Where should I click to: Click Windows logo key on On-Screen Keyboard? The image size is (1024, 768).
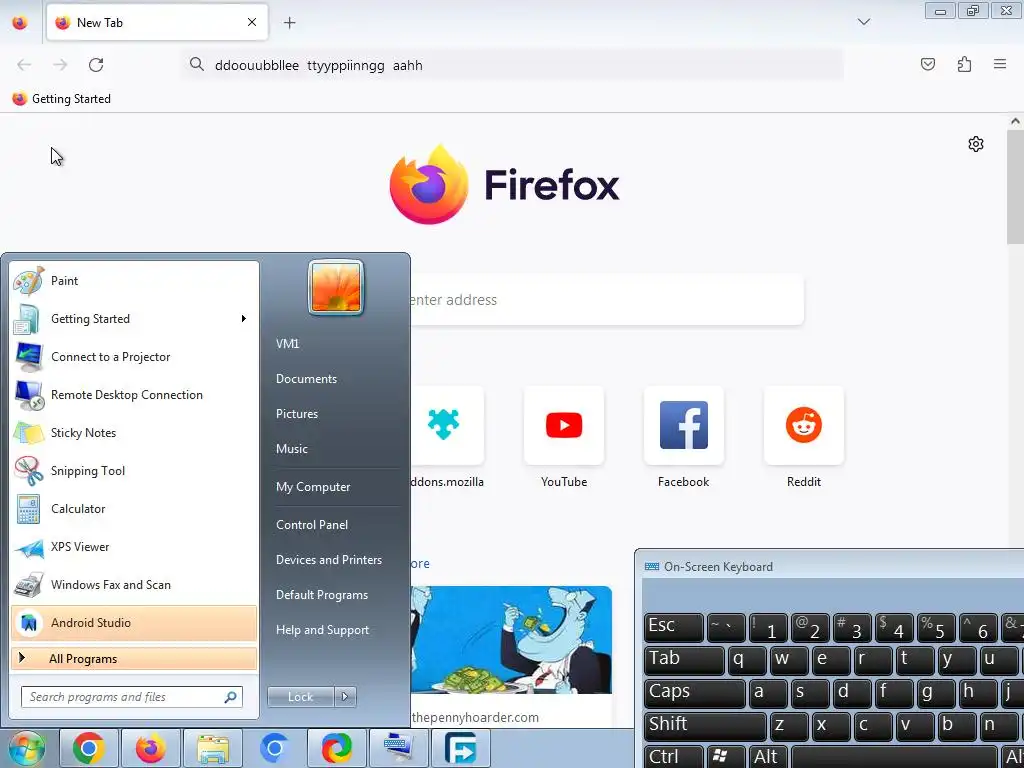tap(726, 757)
